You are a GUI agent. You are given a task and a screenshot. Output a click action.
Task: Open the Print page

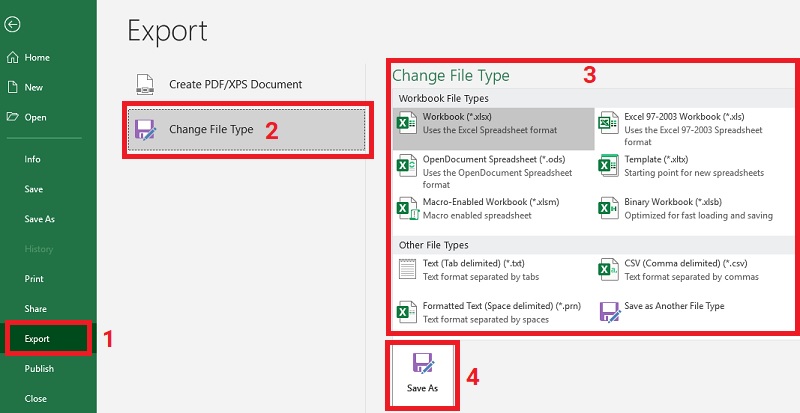tap(34, 279)
